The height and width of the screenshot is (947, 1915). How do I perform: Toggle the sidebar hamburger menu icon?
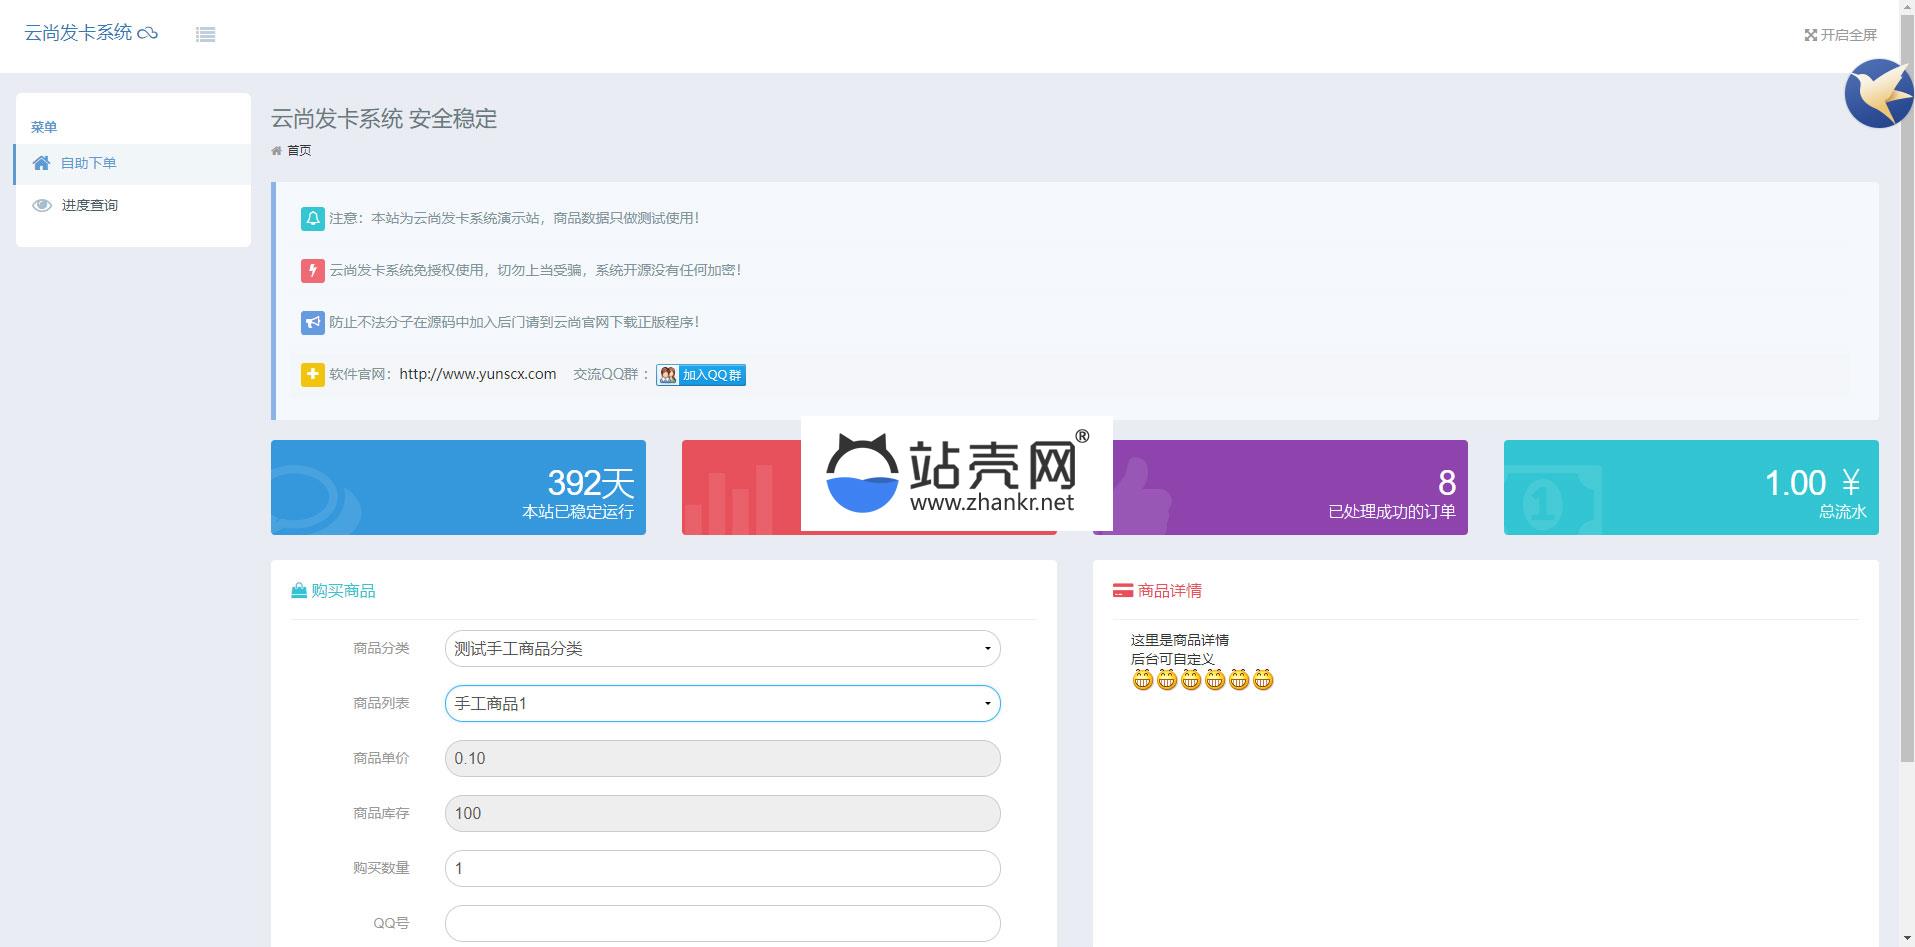[205, 35]
